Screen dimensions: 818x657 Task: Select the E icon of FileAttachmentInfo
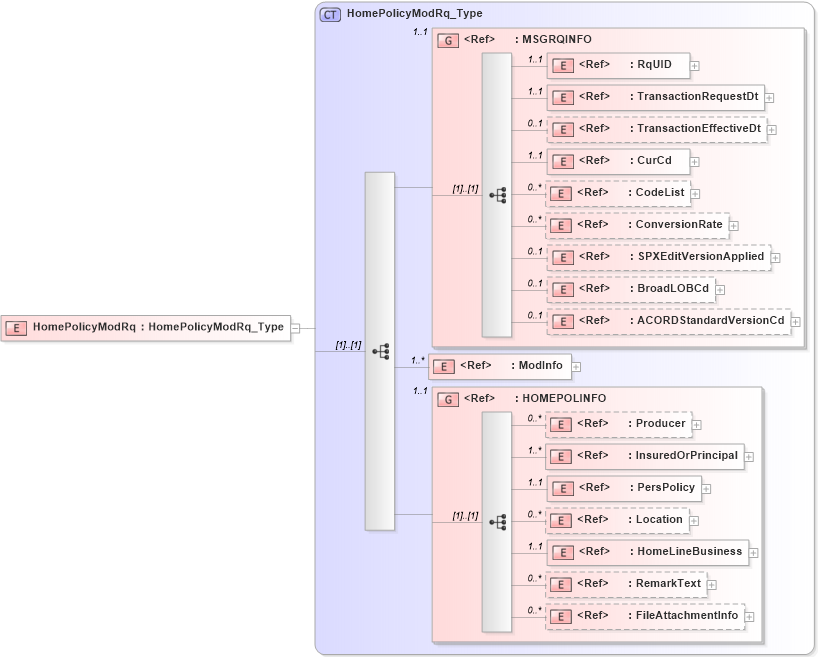click(560, 616)
